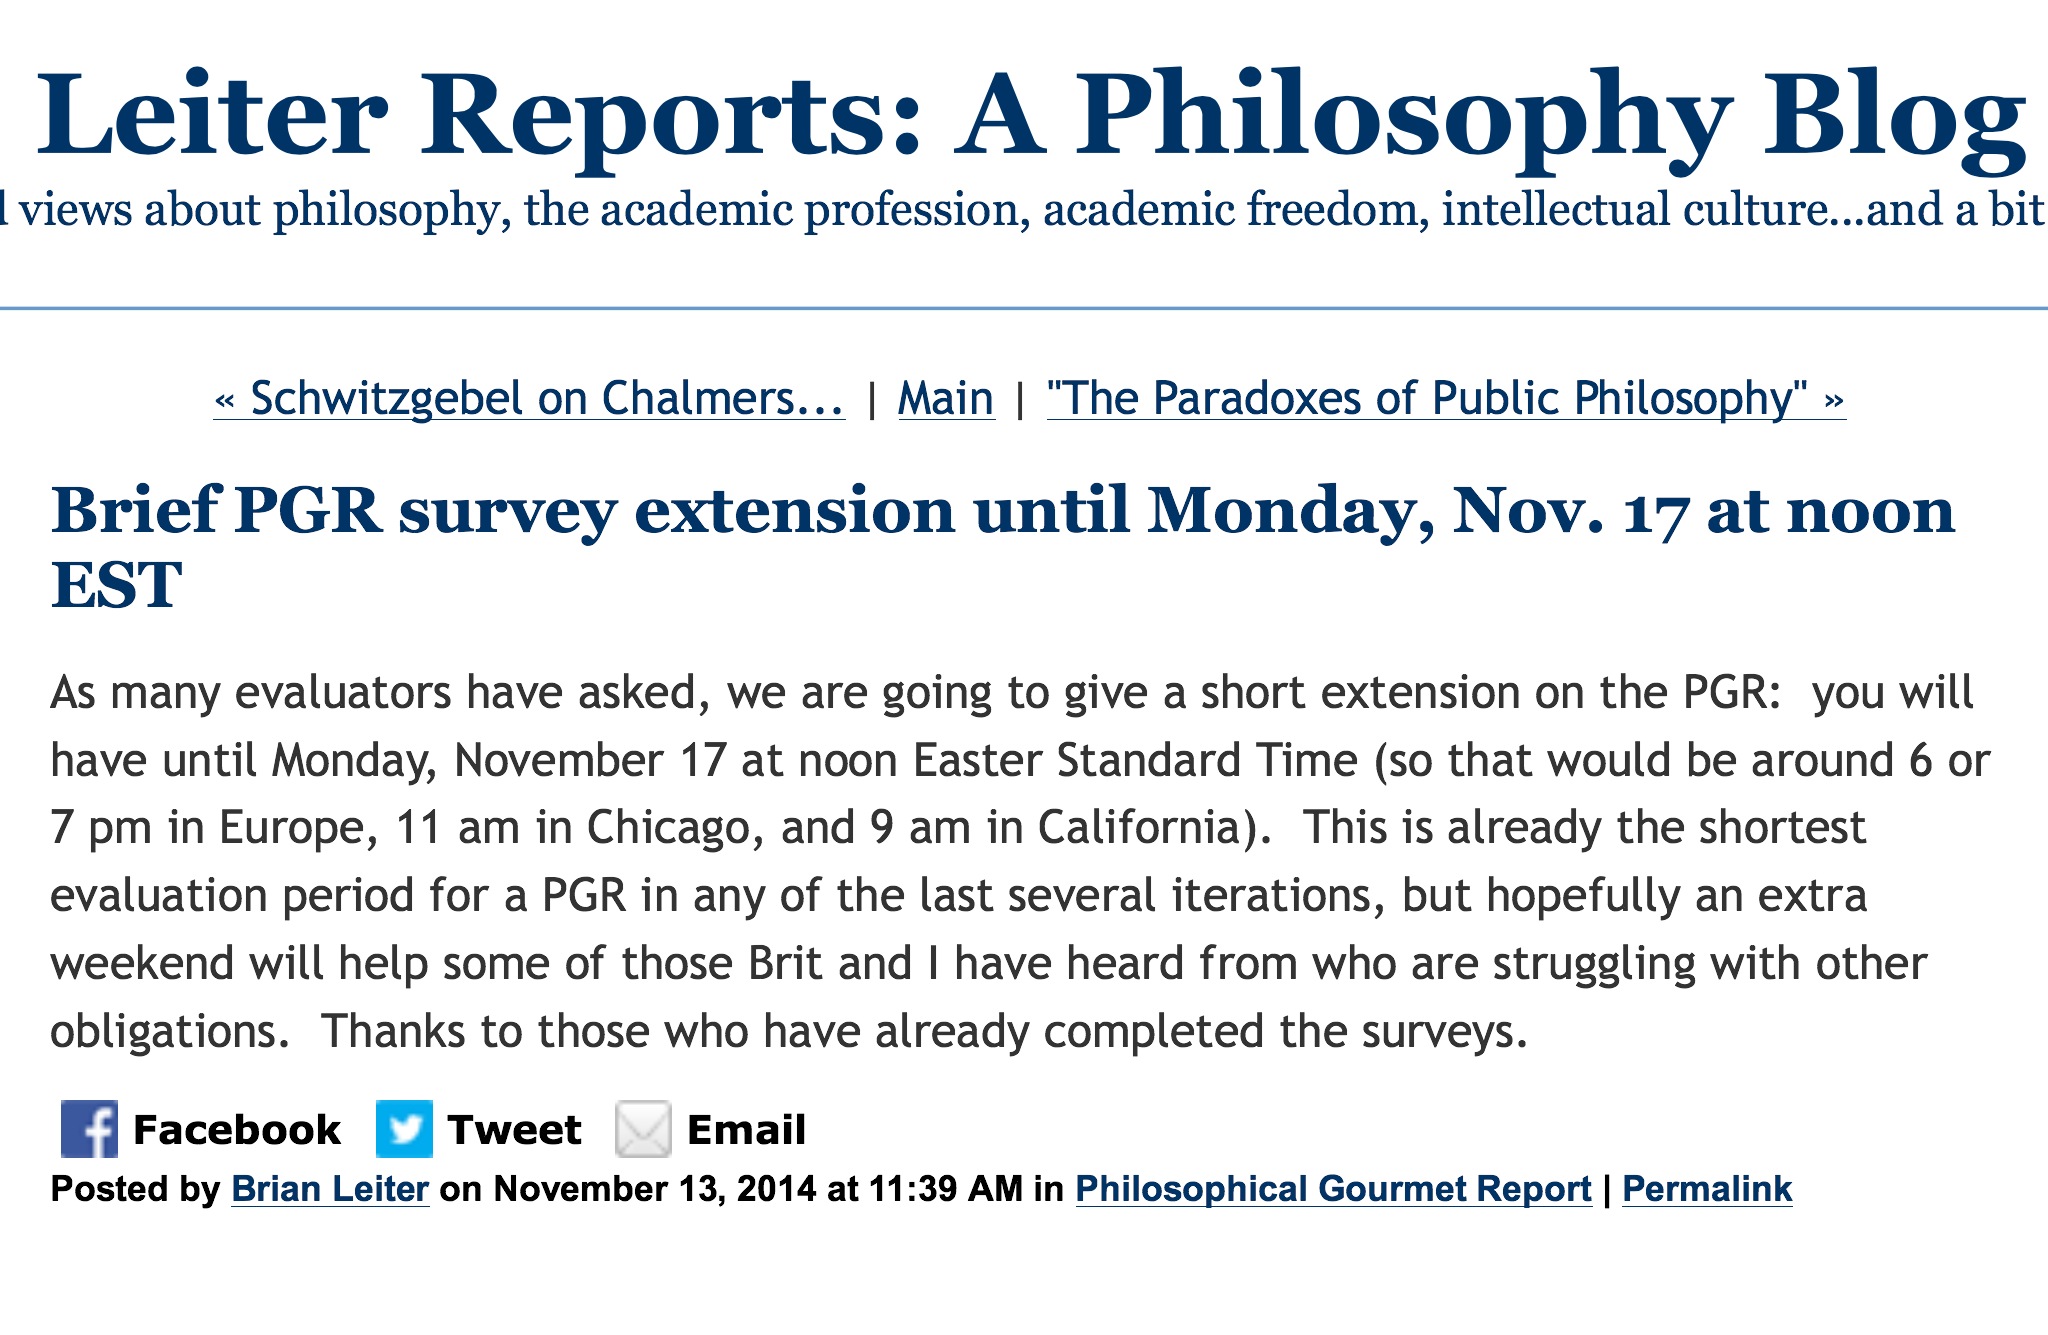Click the gray envelope Email icon
The image size is (2048, 1335).
(x=643, y=1129)
